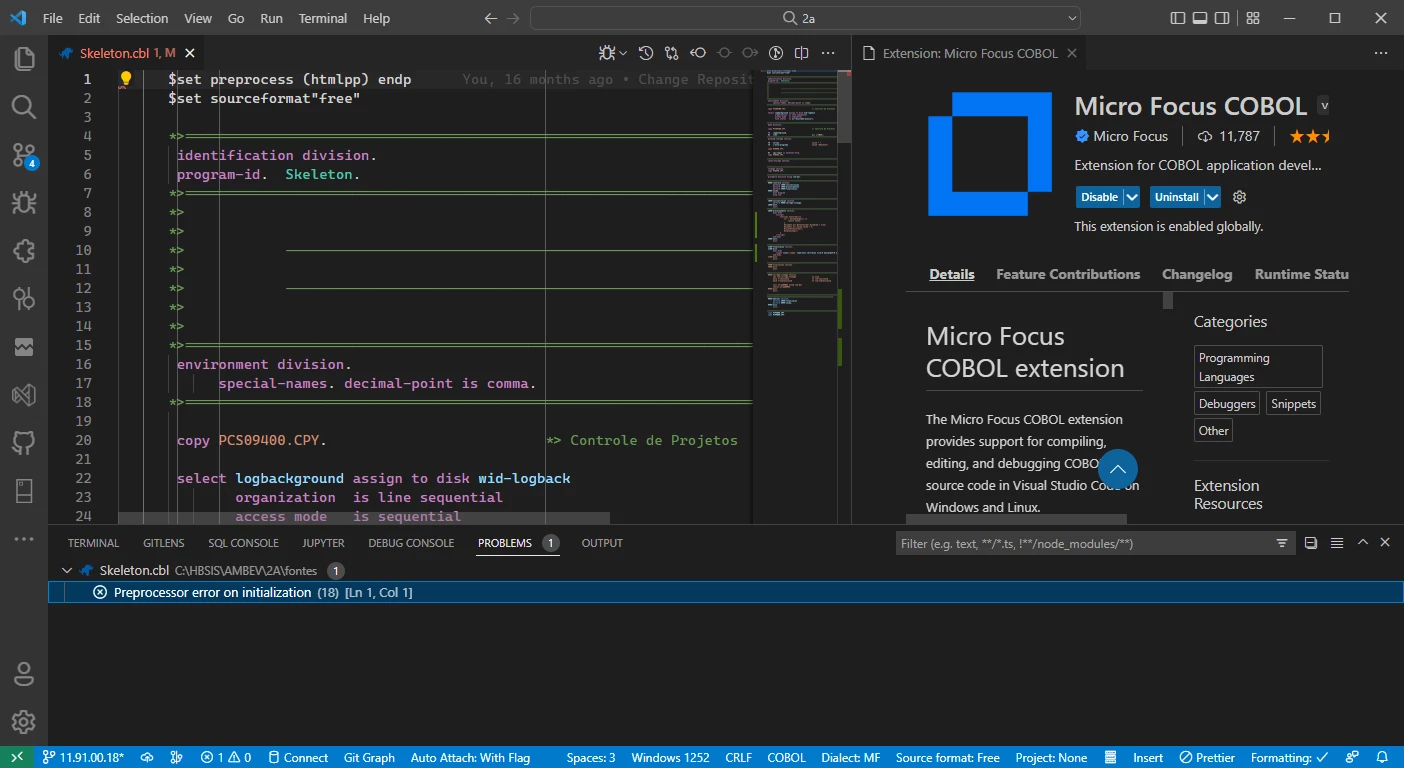The image size is (1404, 768).
Task: Toggle primary side bar layout button
Action: 1178,18
